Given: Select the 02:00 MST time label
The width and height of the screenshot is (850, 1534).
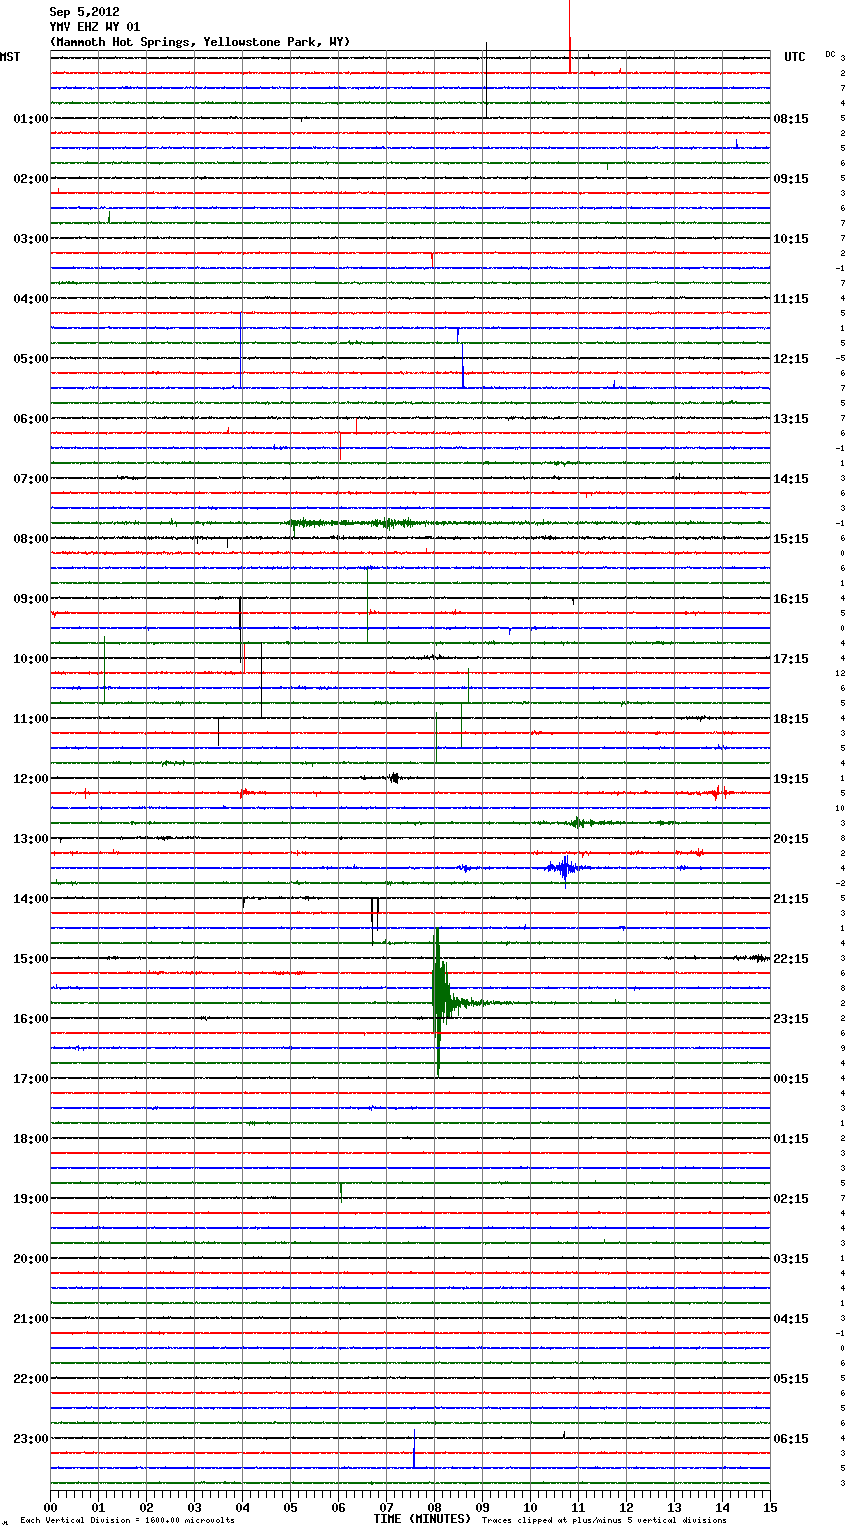Looking at the screenshot, I should (31, 179).
